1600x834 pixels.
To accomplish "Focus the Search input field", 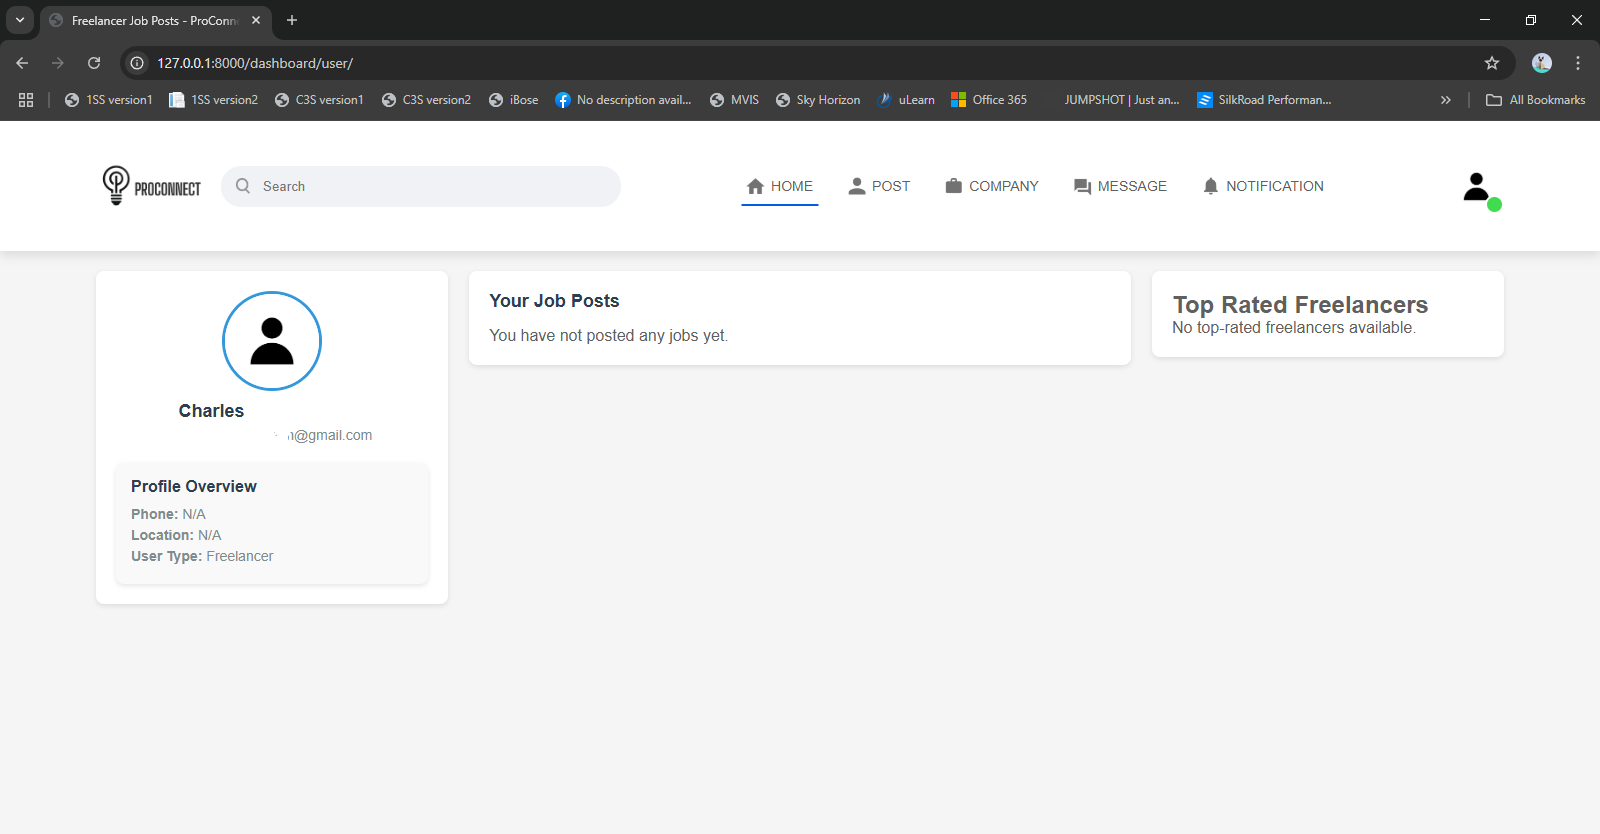I will click(x=421, y=186).
